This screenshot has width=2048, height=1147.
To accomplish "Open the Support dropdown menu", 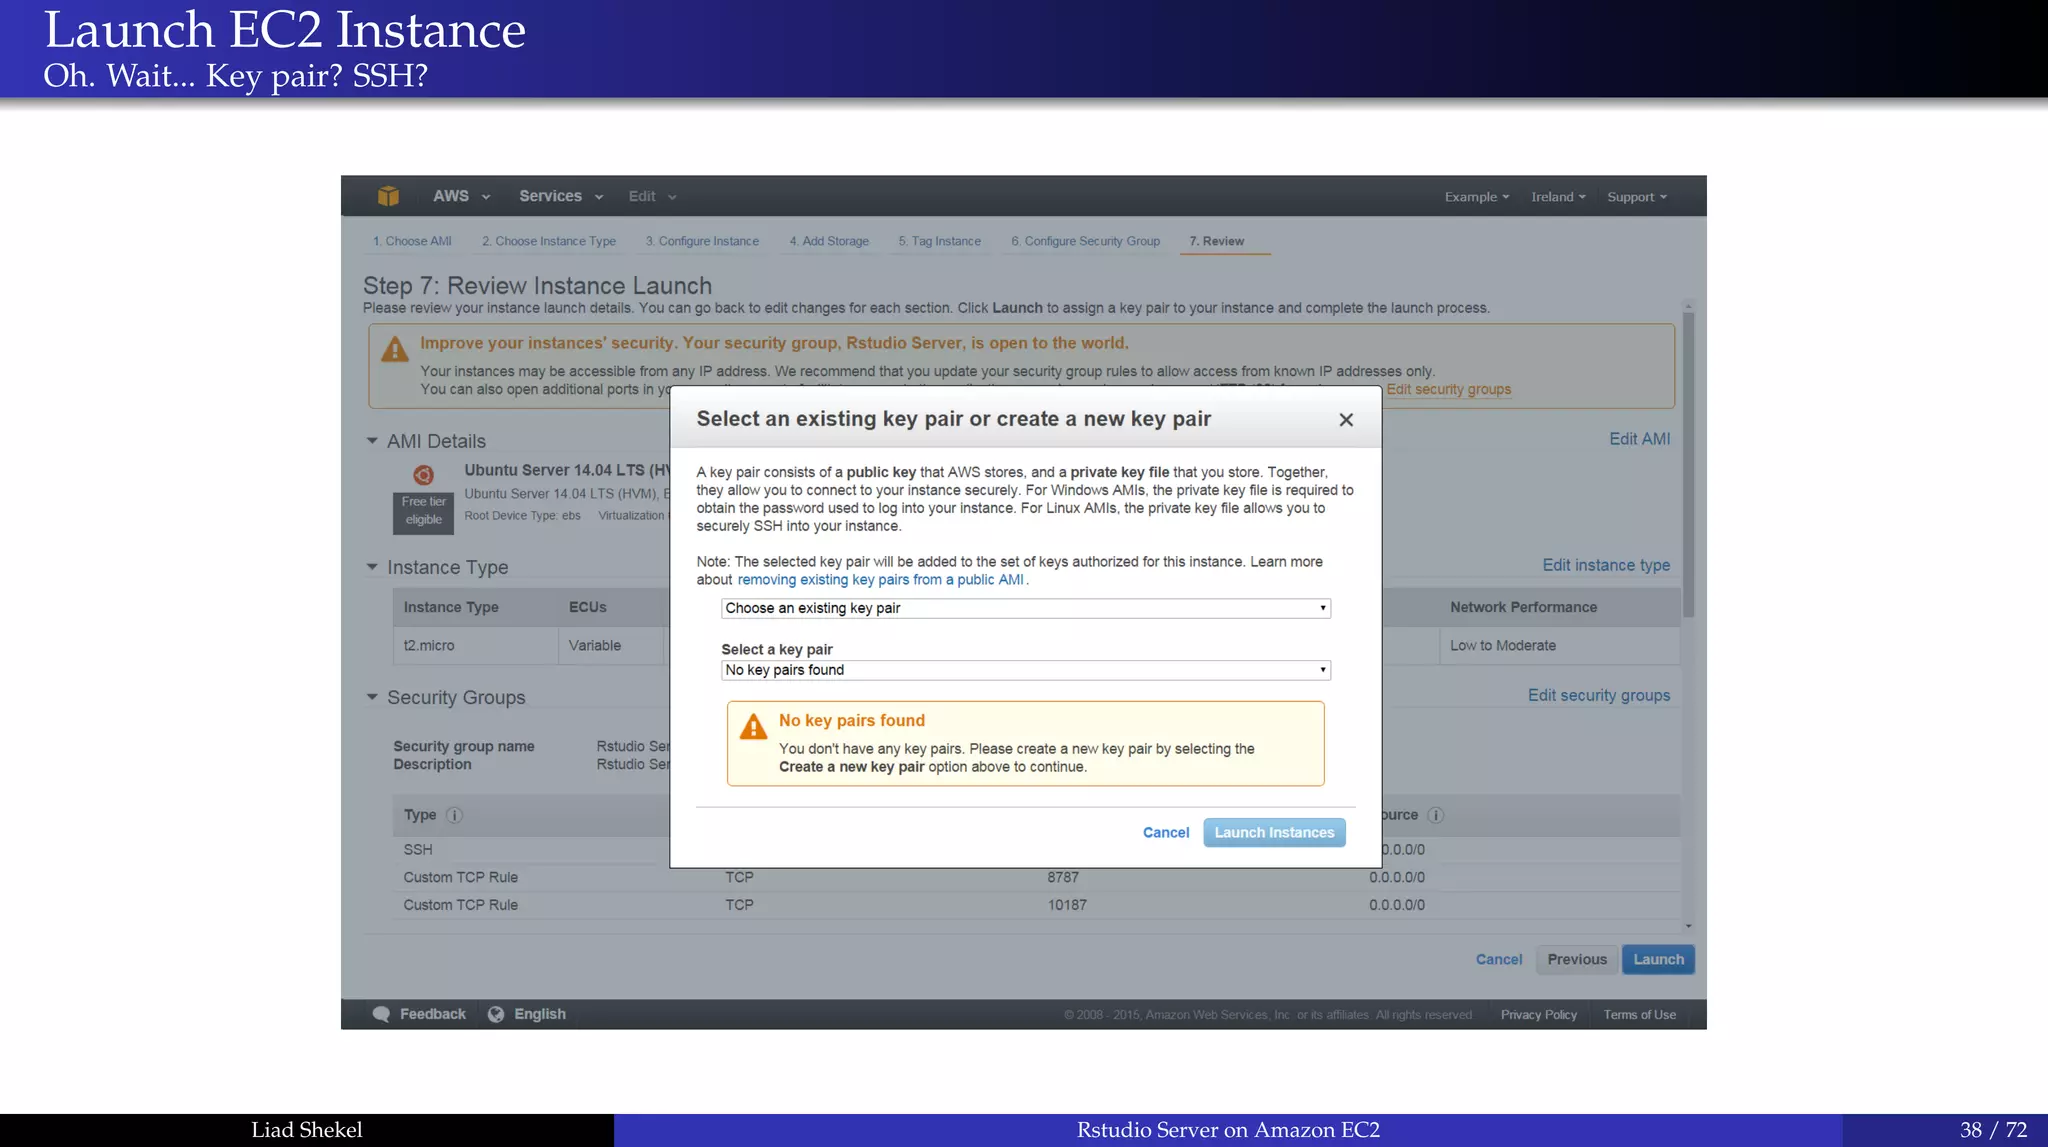I will (x=1637, y=197).
